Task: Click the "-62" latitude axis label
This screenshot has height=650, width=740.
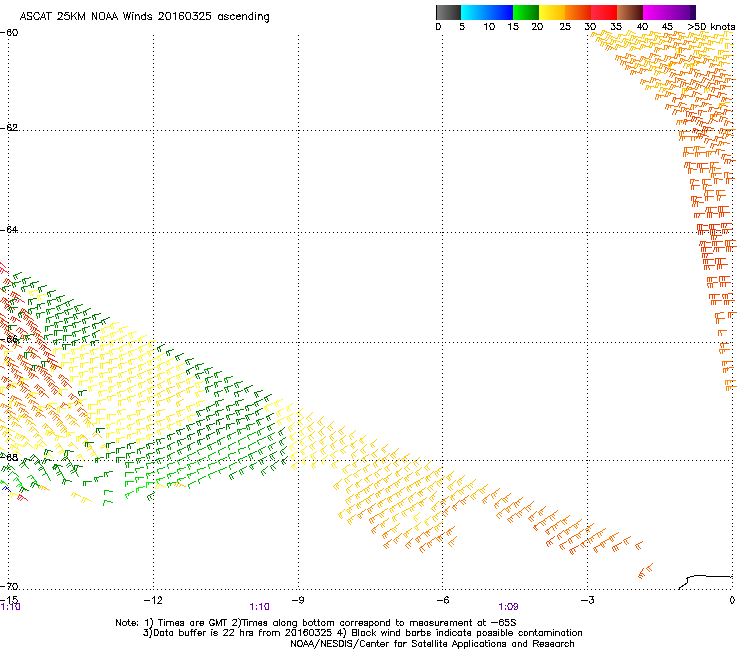Action: coord(9,127)
